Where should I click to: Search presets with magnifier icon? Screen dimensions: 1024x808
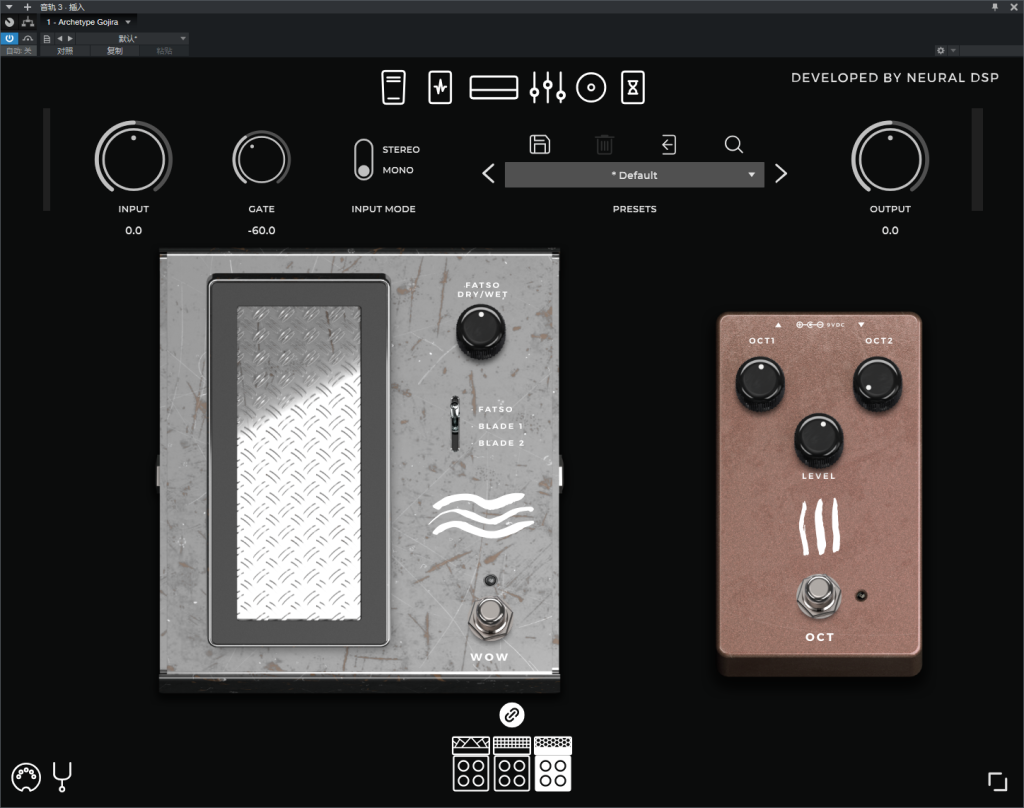point(733,144)
